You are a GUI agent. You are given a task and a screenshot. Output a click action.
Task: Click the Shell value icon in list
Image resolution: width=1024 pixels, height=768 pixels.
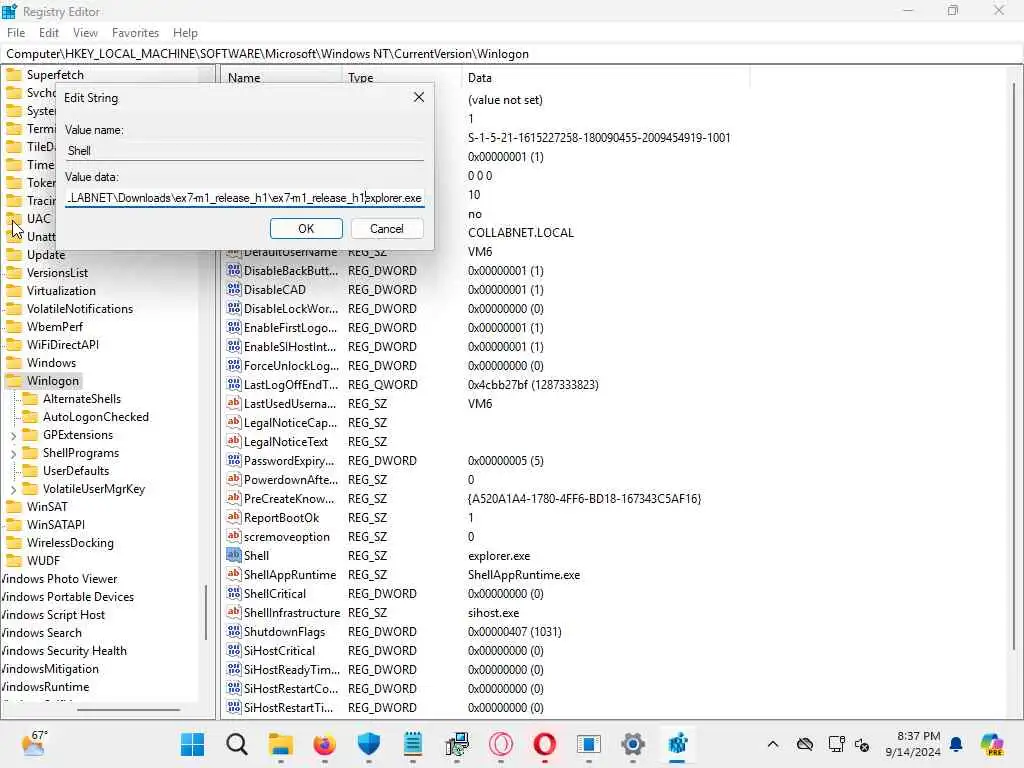click(233, 555)
